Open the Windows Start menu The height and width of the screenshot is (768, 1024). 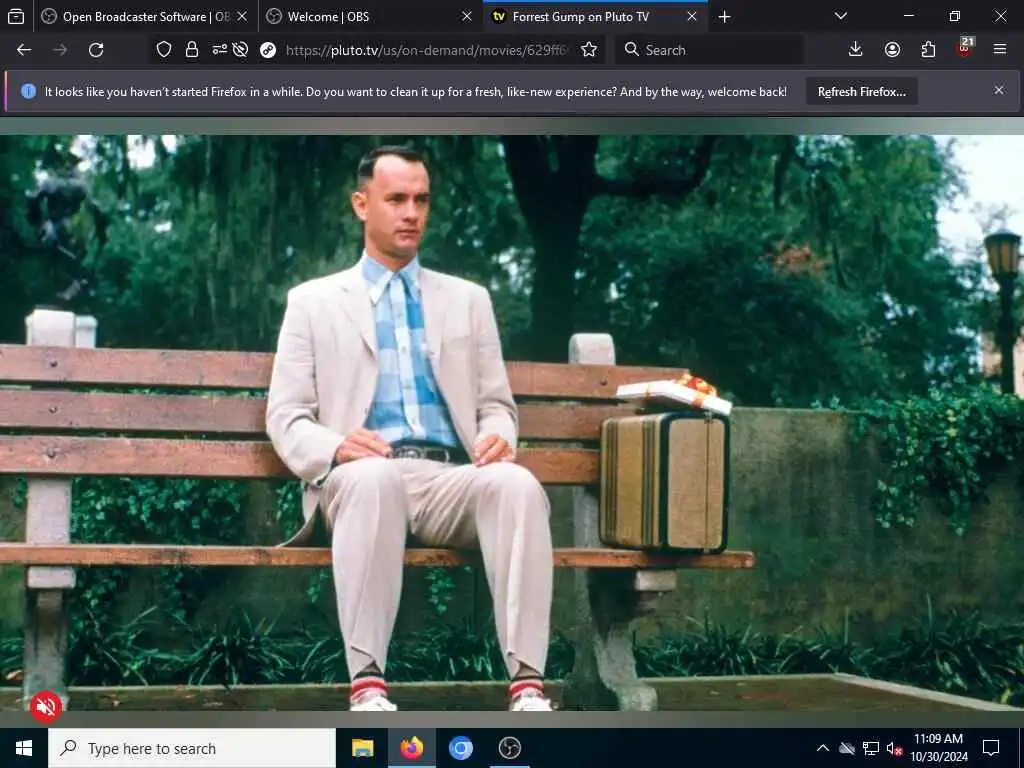point(24,748)
